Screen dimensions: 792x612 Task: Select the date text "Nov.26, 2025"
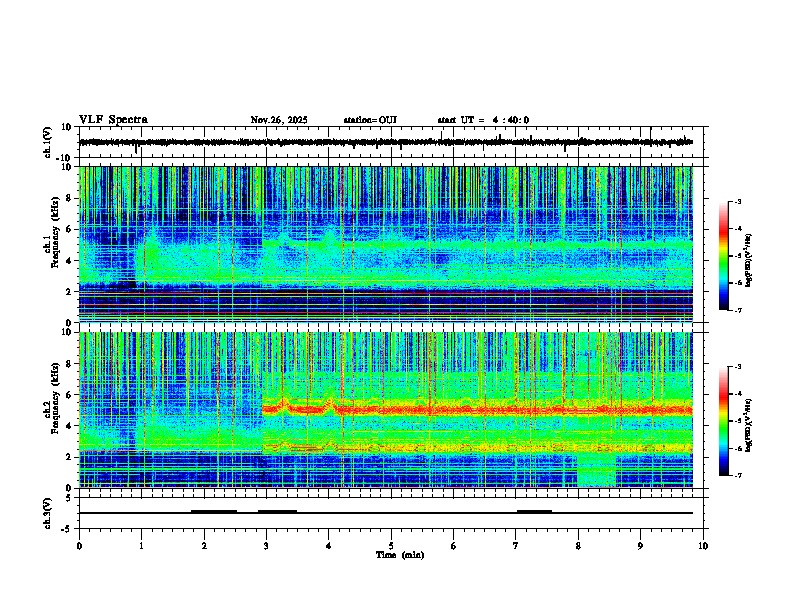(279, 120)
